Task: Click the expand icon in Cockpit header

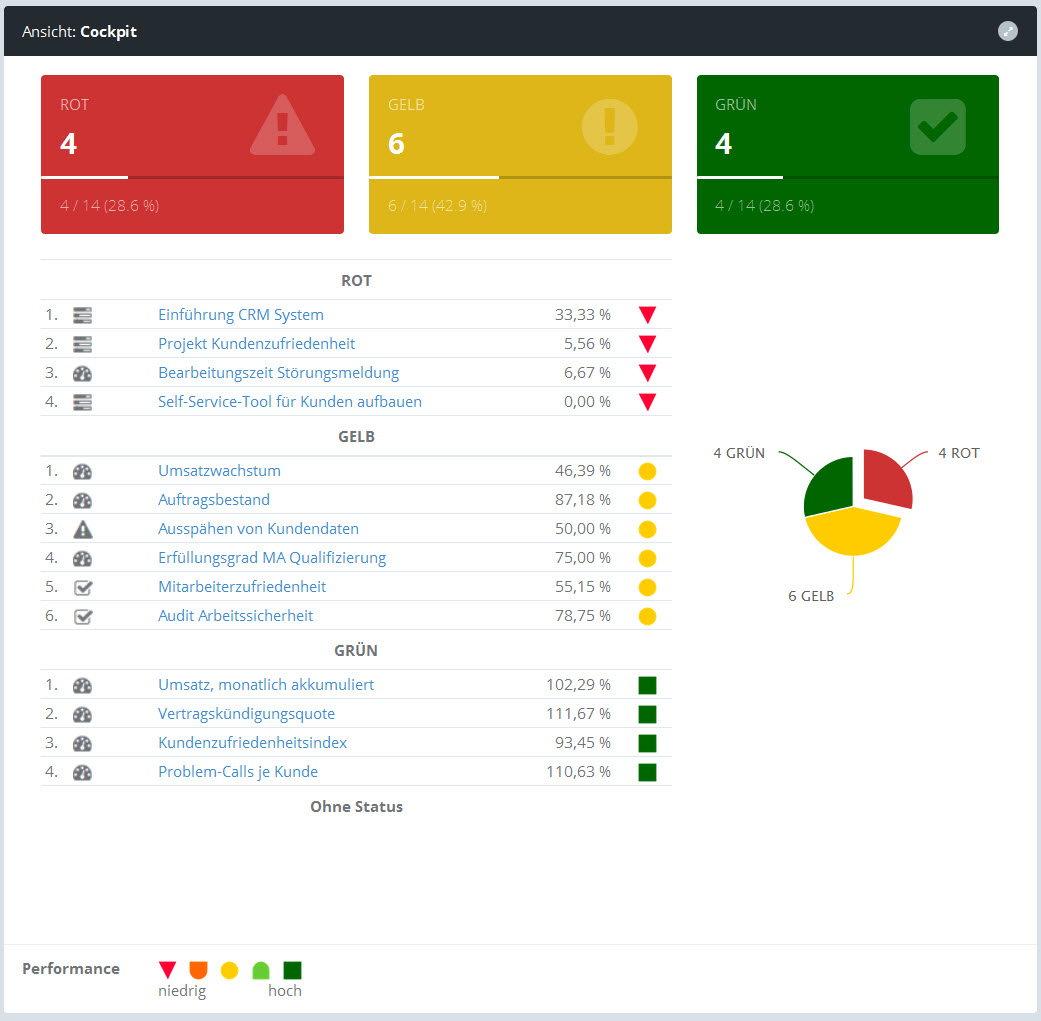Action: [x=1008, y=31]
